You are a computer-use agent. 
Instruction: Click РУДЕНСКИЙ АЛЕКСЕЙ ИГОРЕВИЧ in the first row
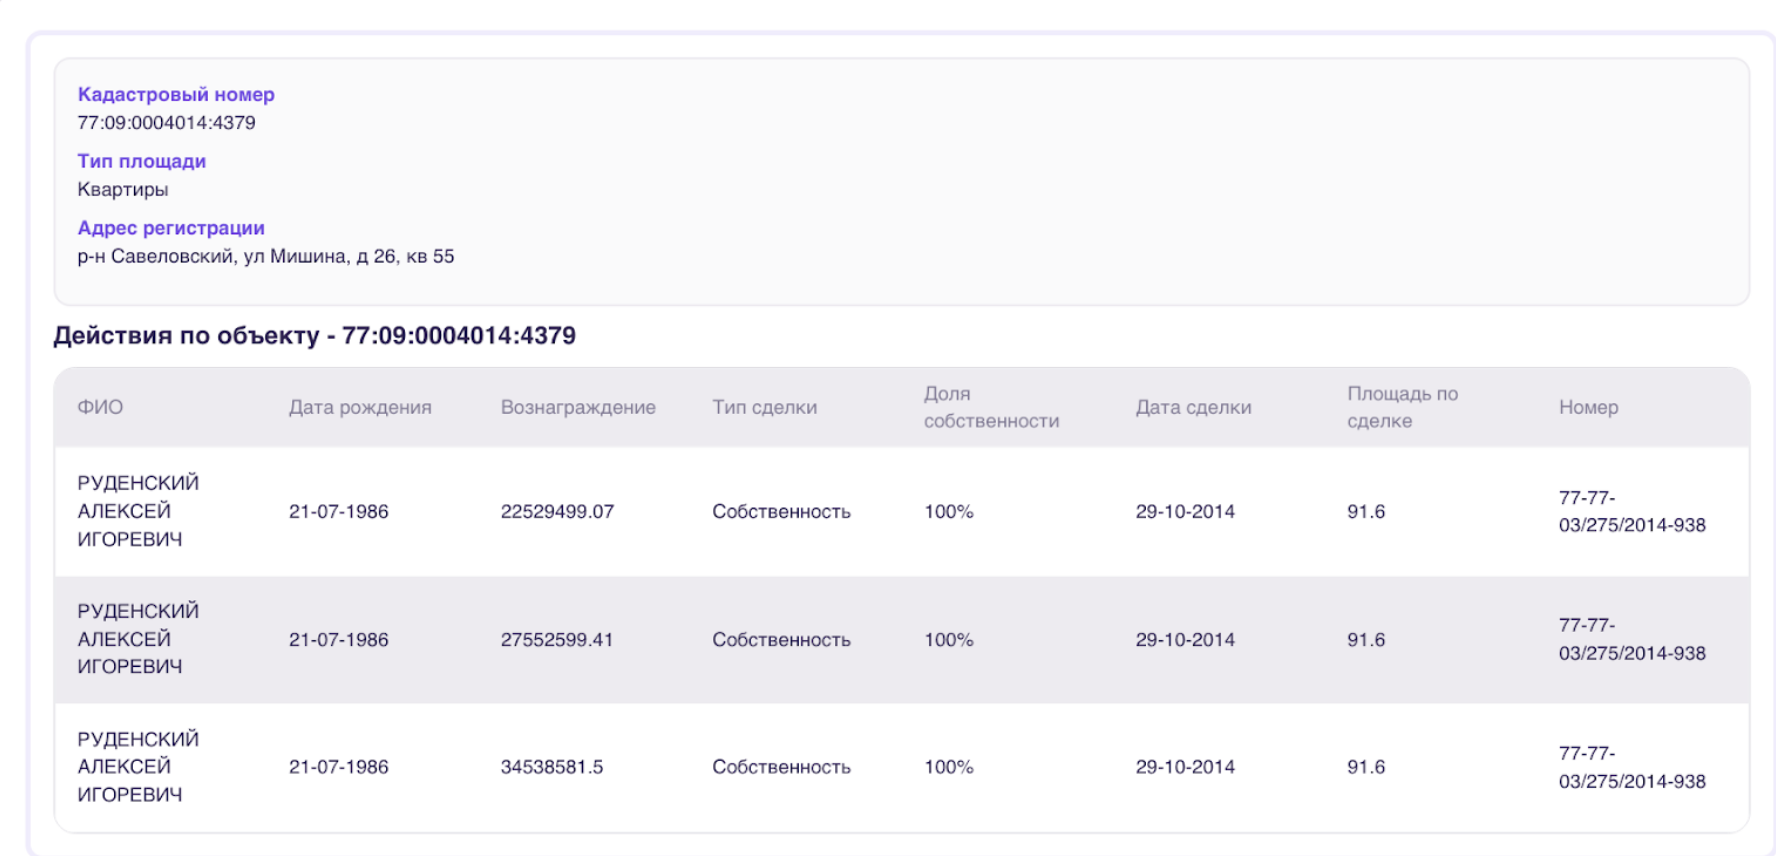pos(138,511)
